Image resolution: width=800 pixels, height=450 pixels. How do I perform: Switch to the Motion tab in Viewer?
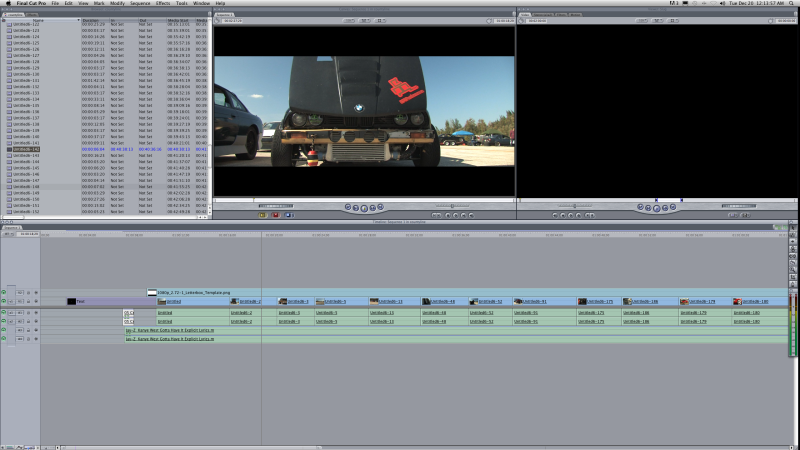[x=576, y=15]
